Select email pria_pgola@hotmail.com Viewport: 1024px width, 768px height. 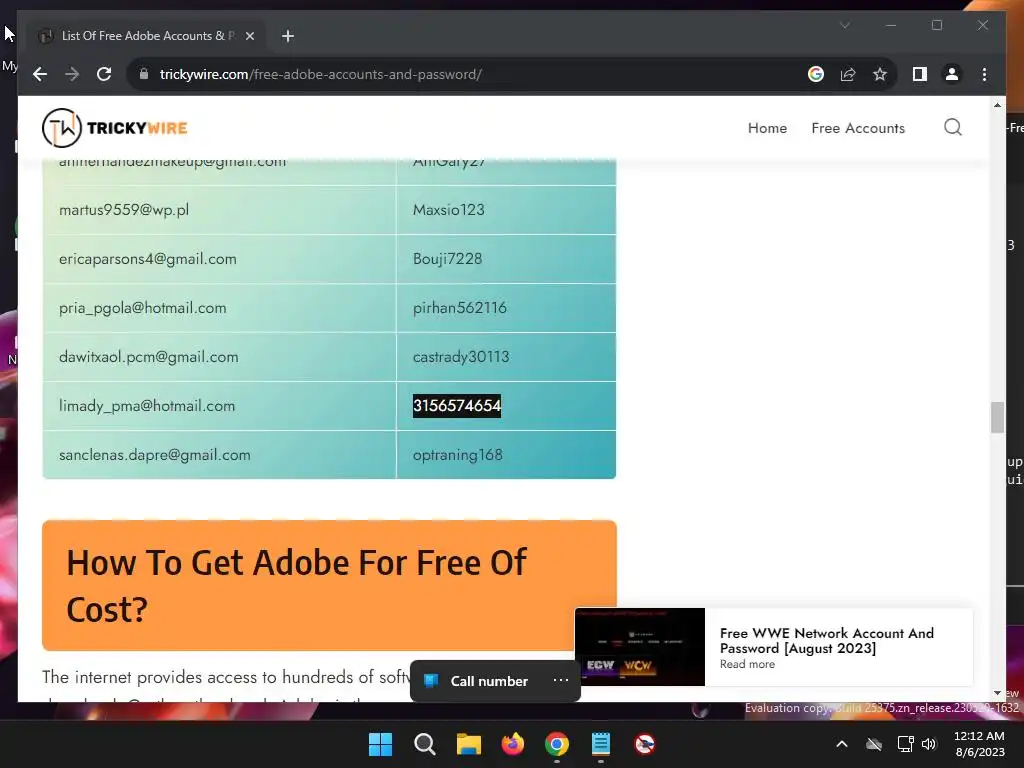point(142,308)
